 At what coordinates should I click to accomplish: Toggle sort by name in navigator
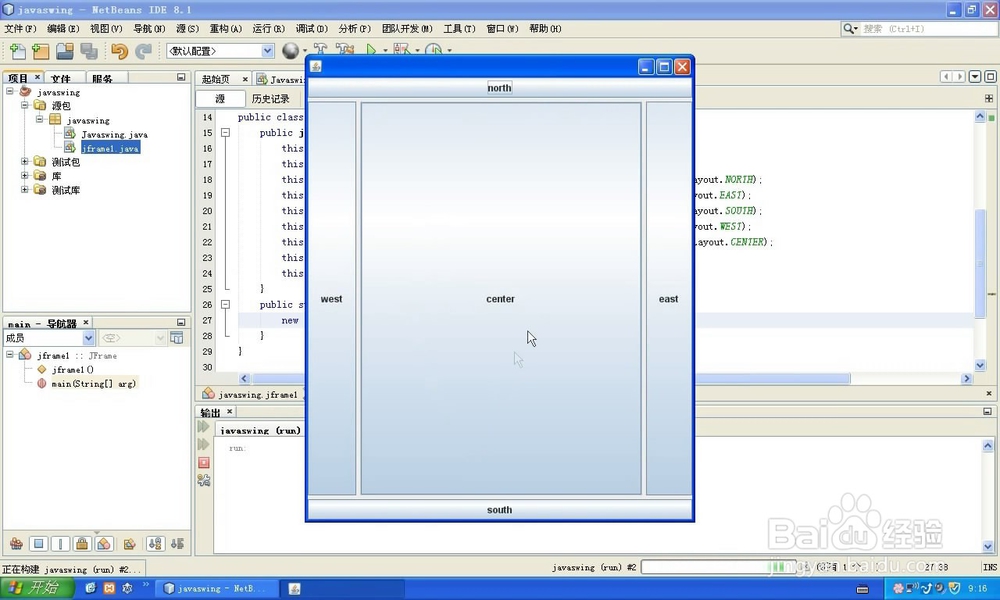pos(155,544)
